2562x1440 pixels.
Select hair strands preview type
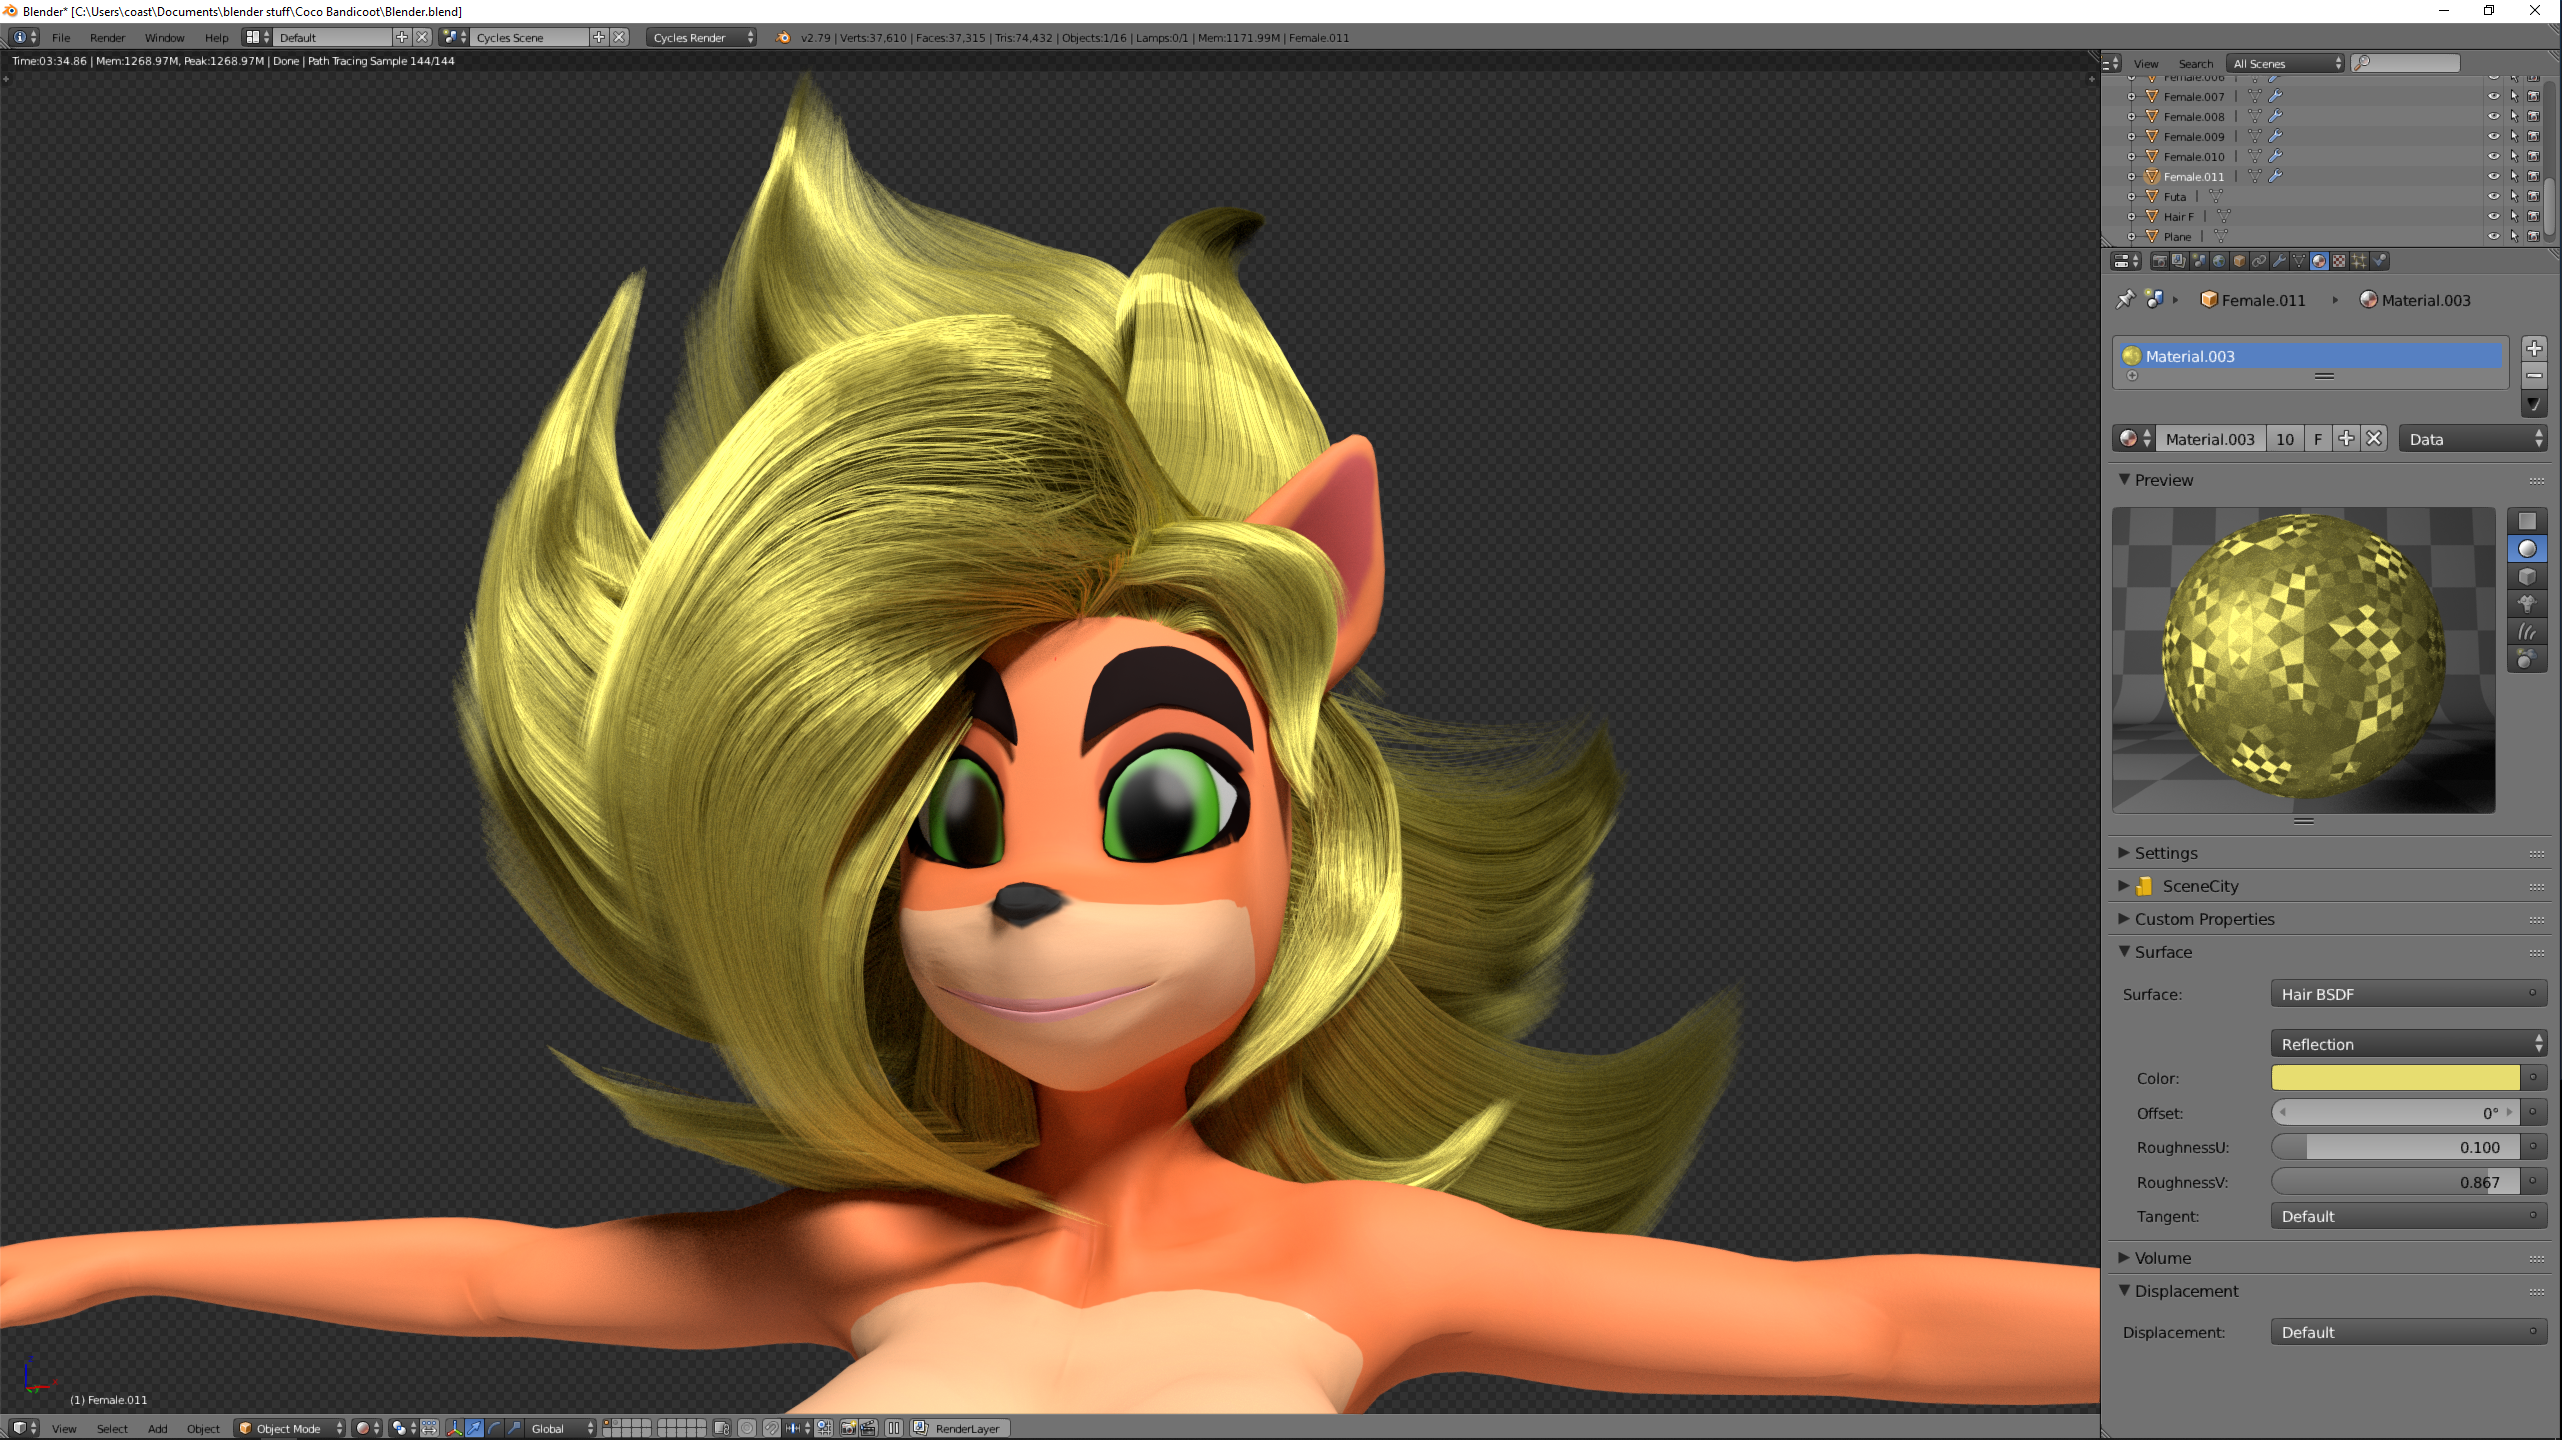tap(2527, 632)
